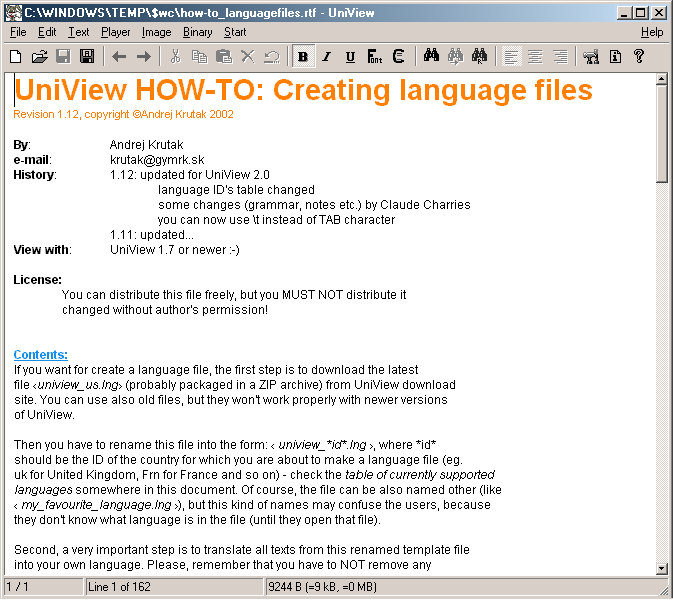Center align the text
673x600 pixels.
(x=535, y=56)
